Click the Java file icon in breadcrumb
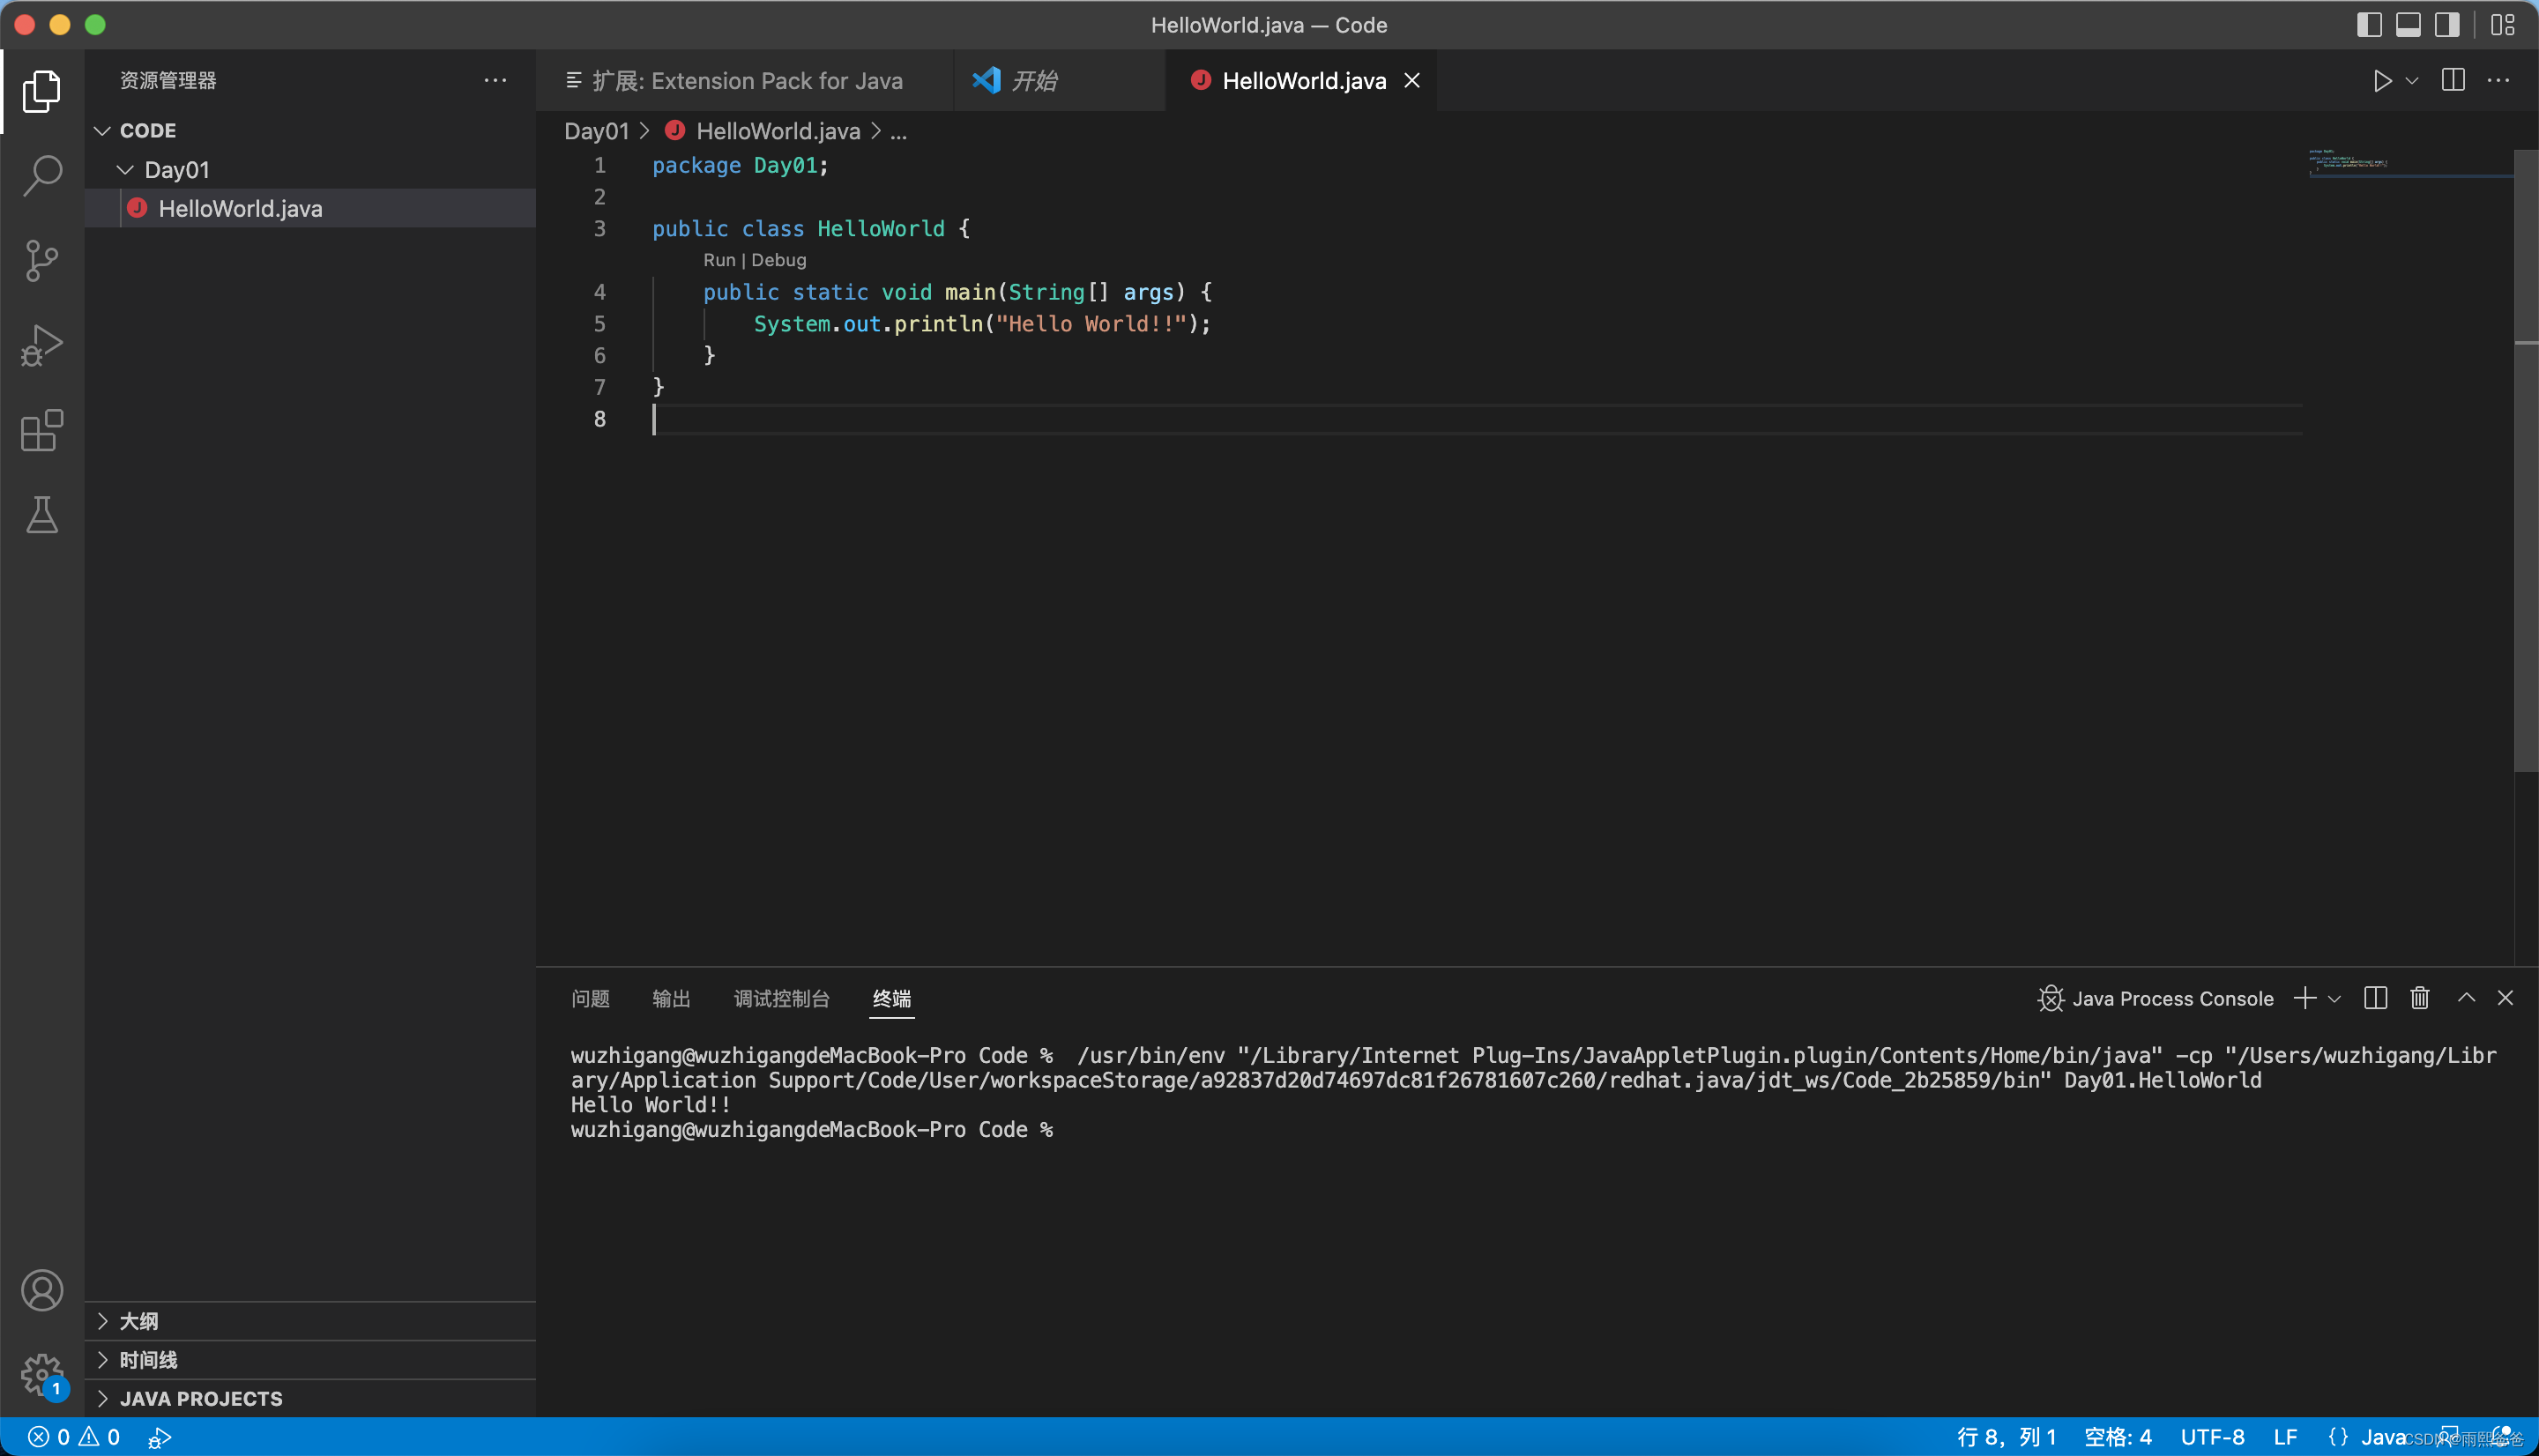Screen dimensions: 2539x1456 tap(675, 130)
